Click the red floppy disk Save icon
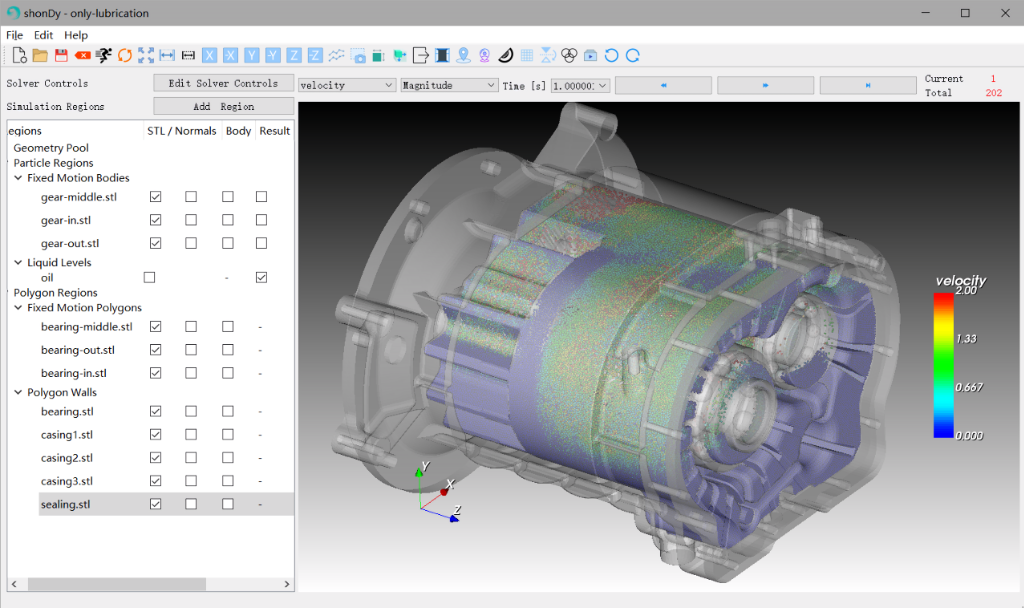 (x=61, y=55)
